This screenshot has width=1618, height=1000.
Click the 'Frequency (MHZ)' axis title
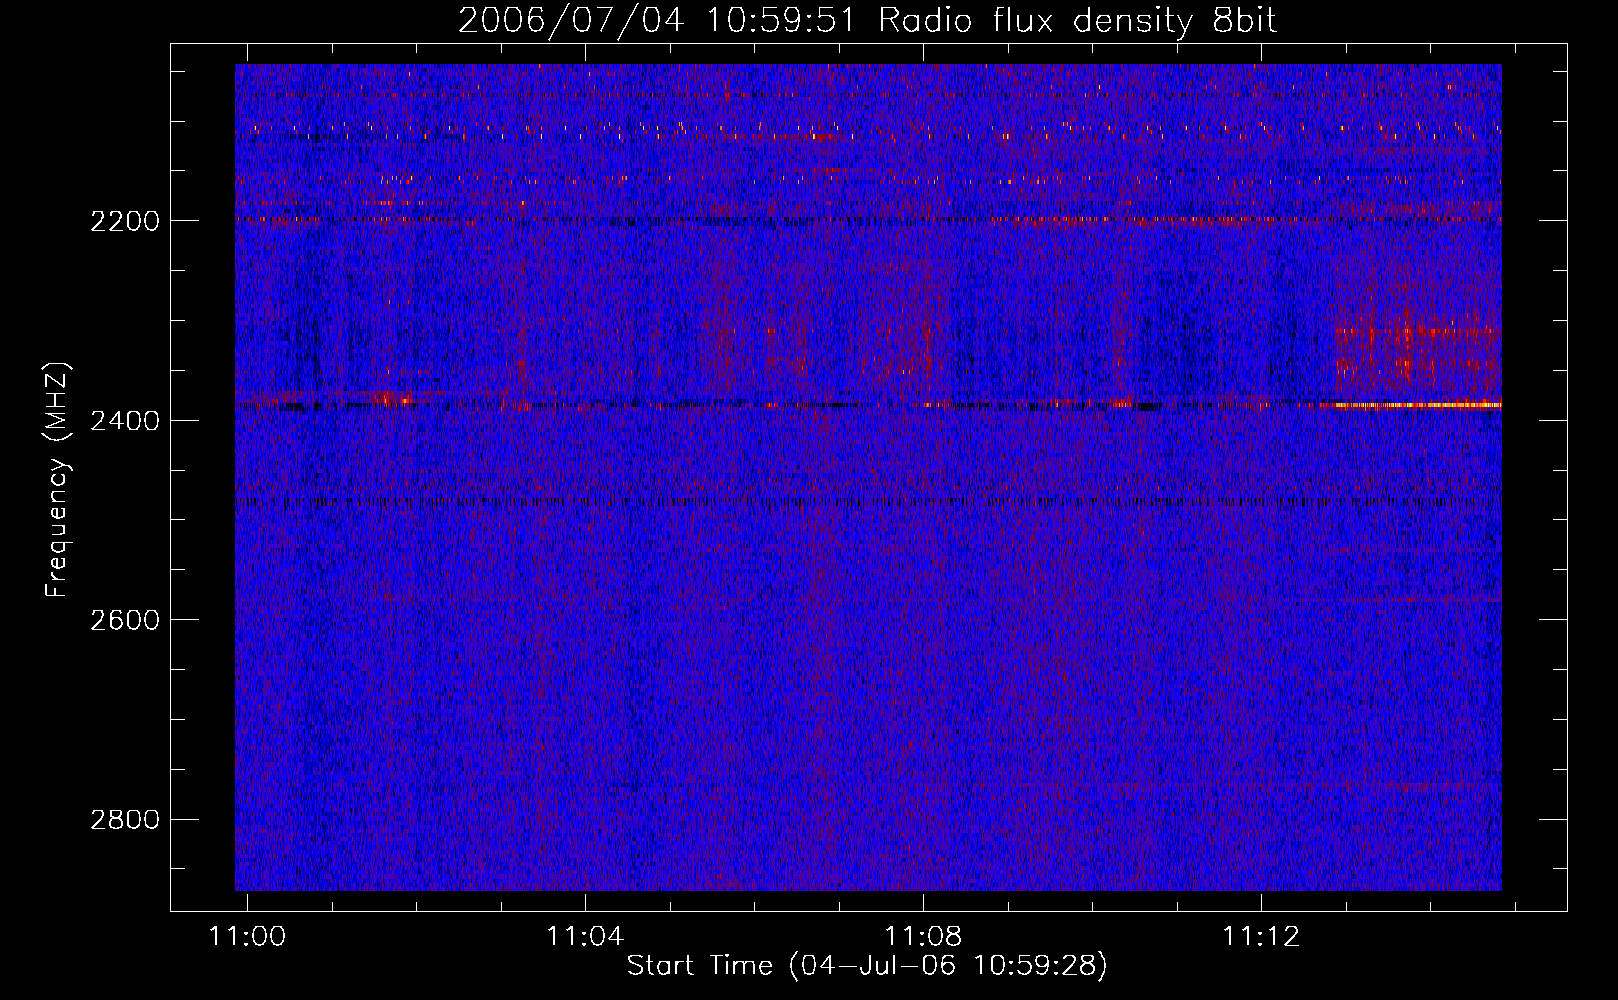point(58,480)
